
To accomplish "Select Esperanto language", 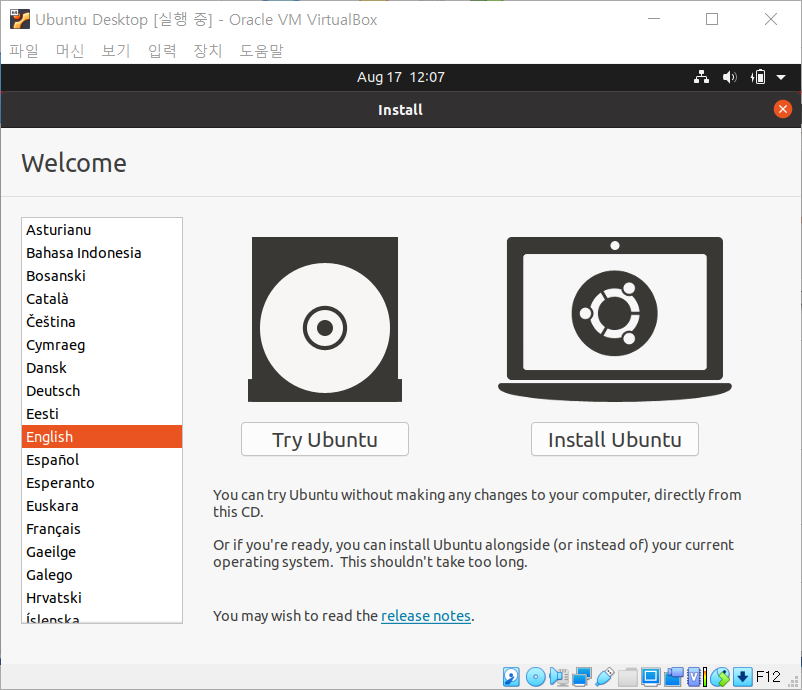I will [x=102, y=483].
